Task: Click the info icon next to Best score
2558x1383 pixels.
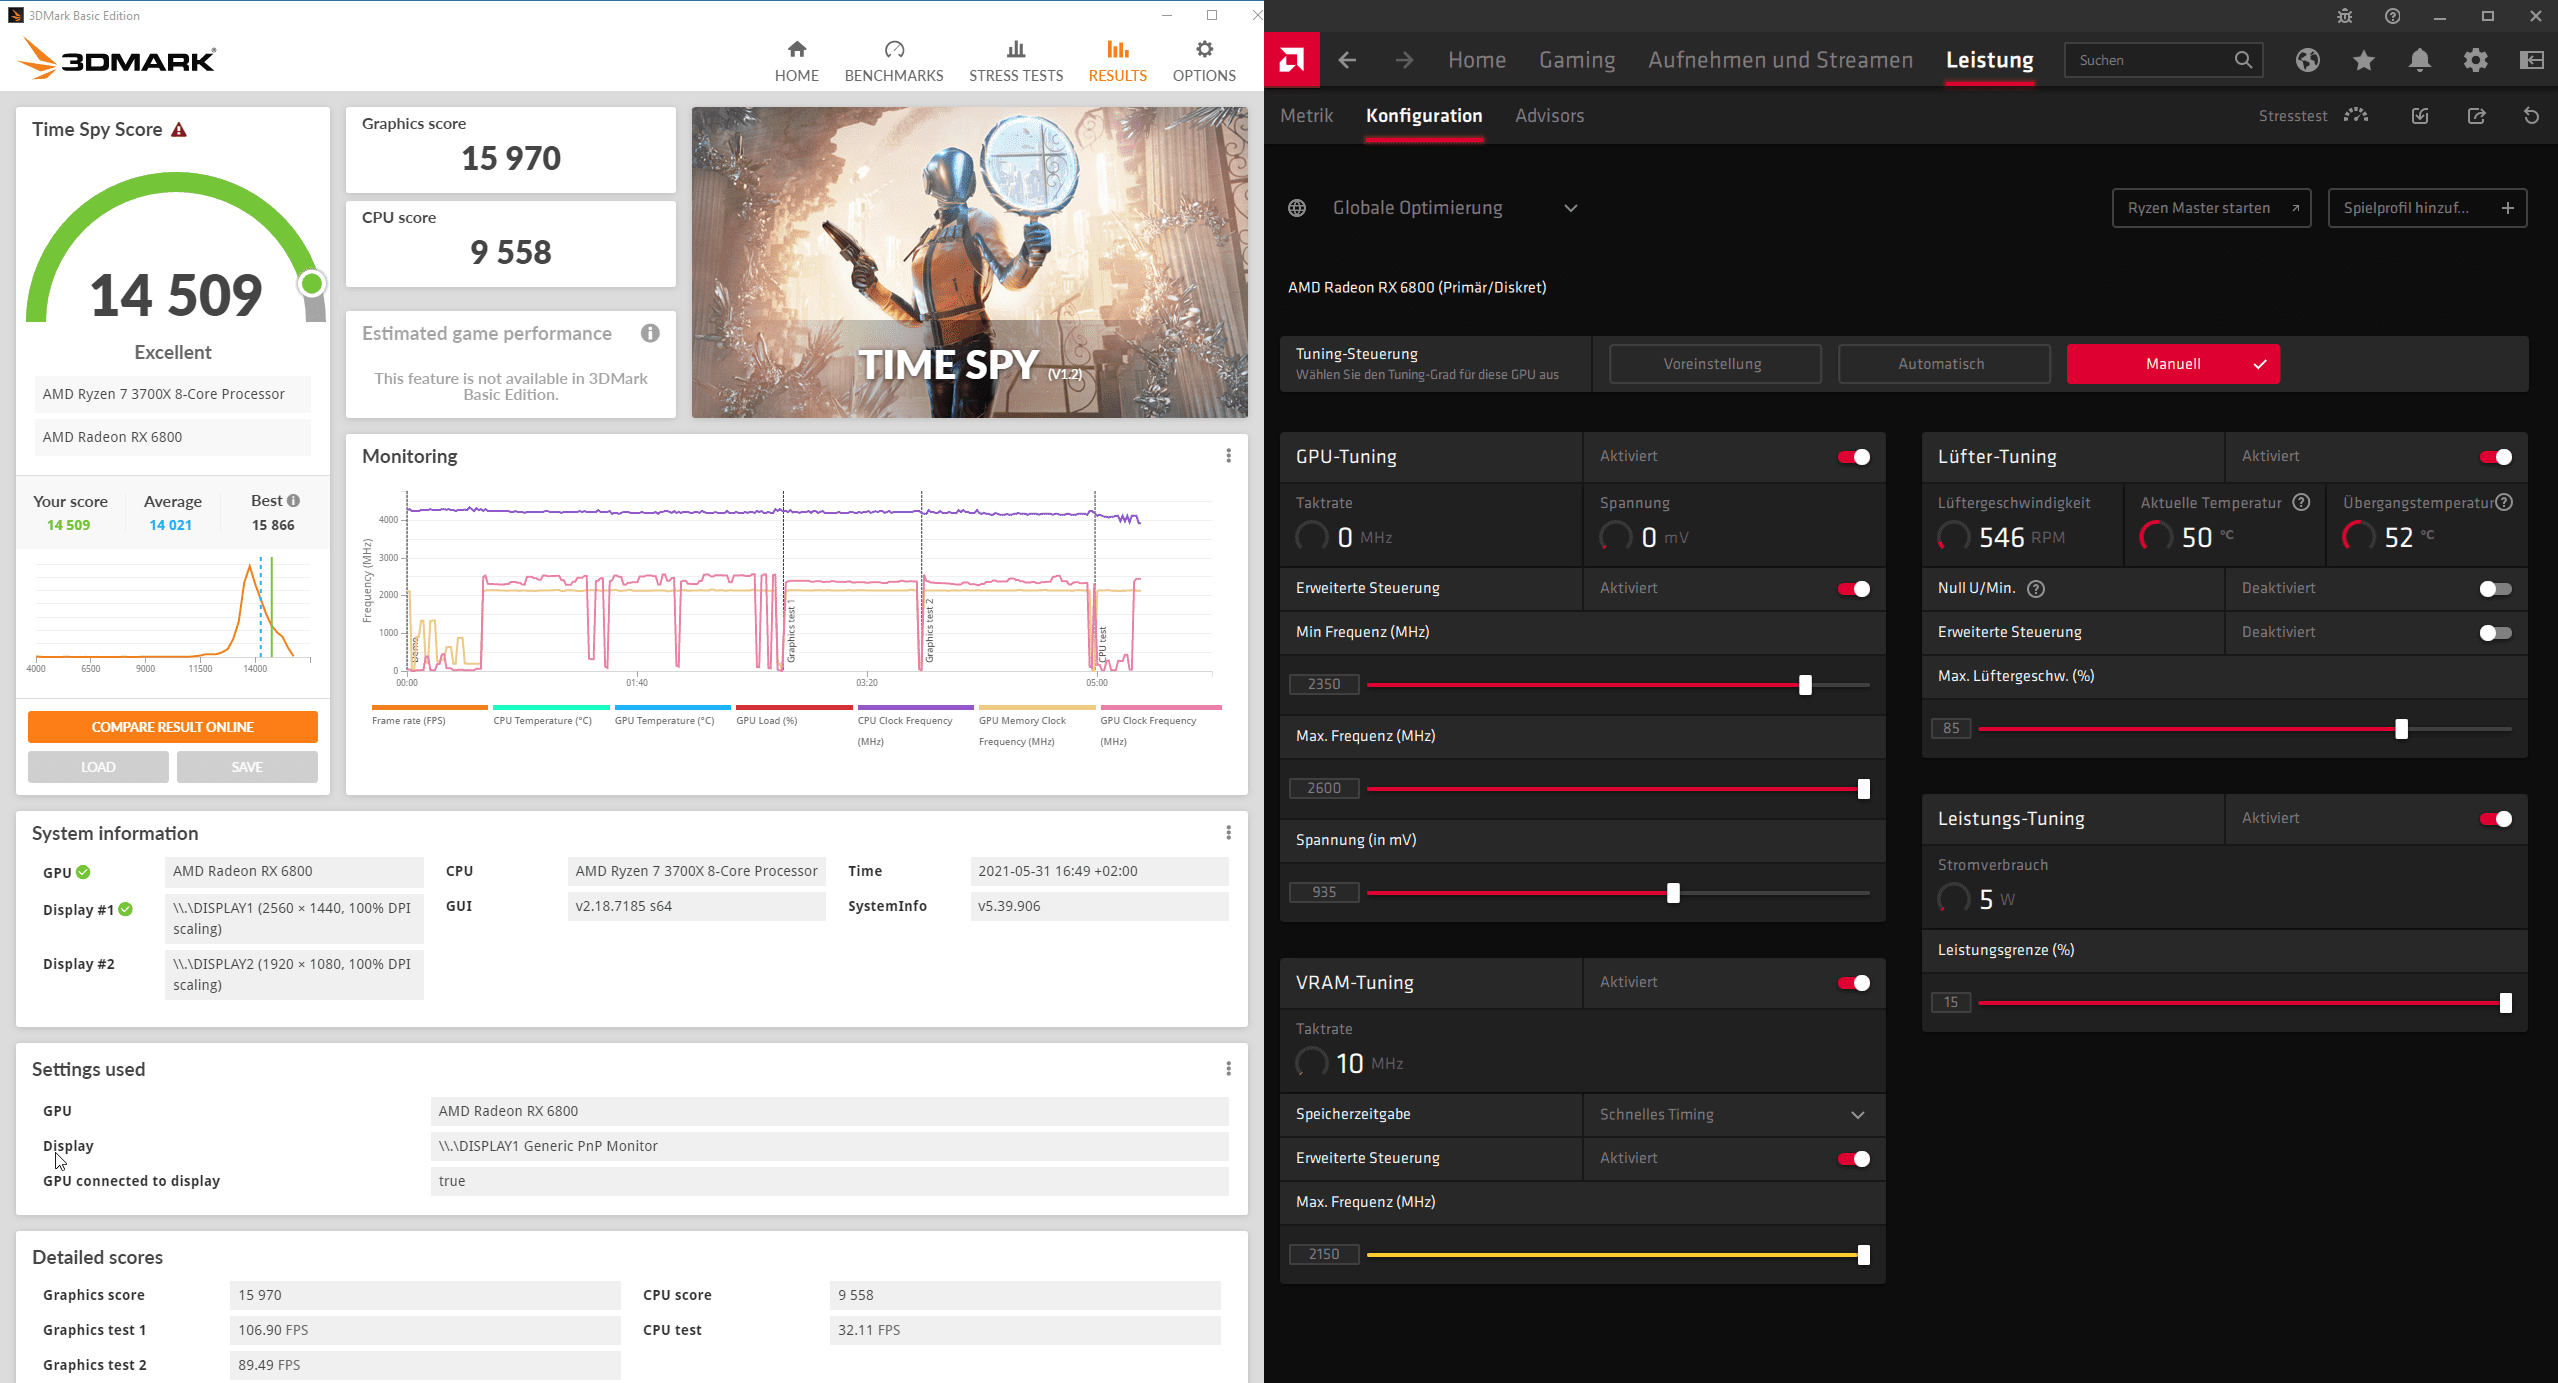Action: [293, 501]
